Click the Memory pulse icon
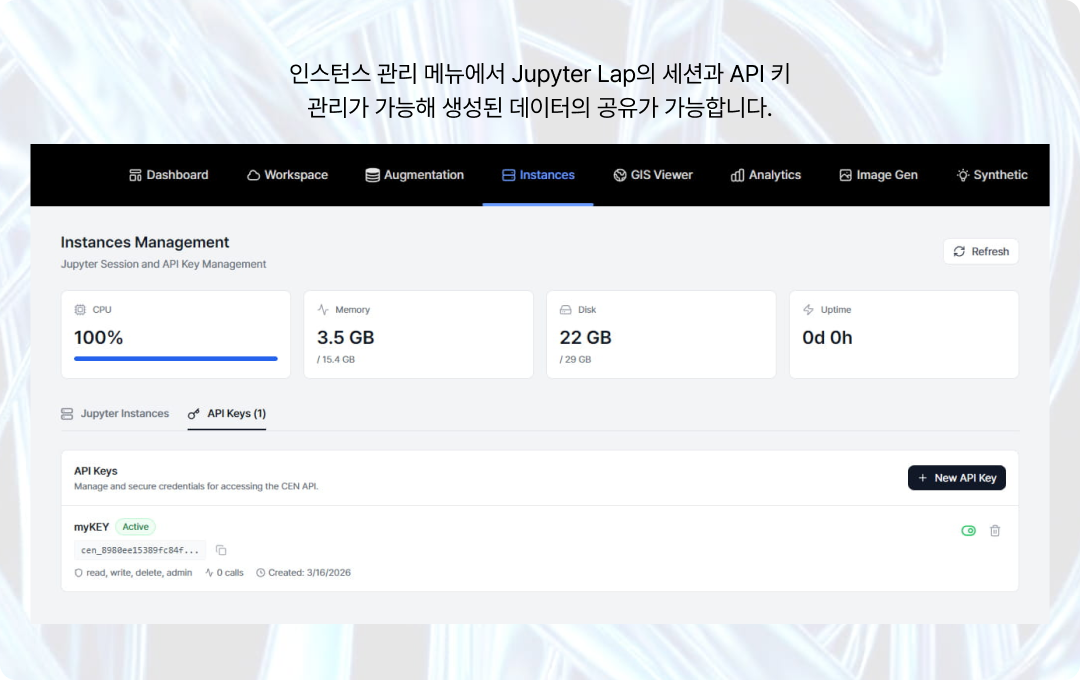Screen dimensions: 1080x680 pos(323,310)
